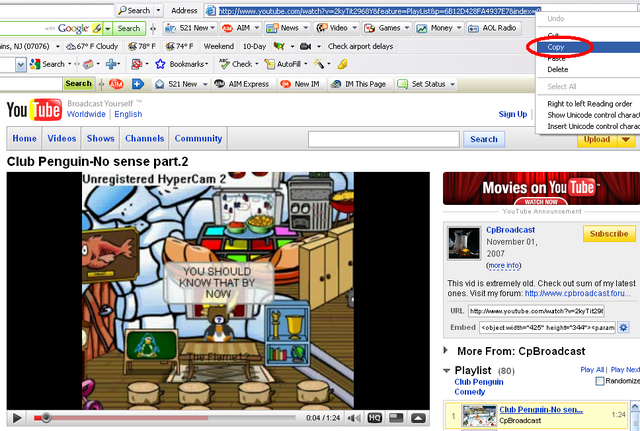The image size is (640, 431).
Task: Open the dropdown arrow next to the top Search button
Action: (158, 11)
